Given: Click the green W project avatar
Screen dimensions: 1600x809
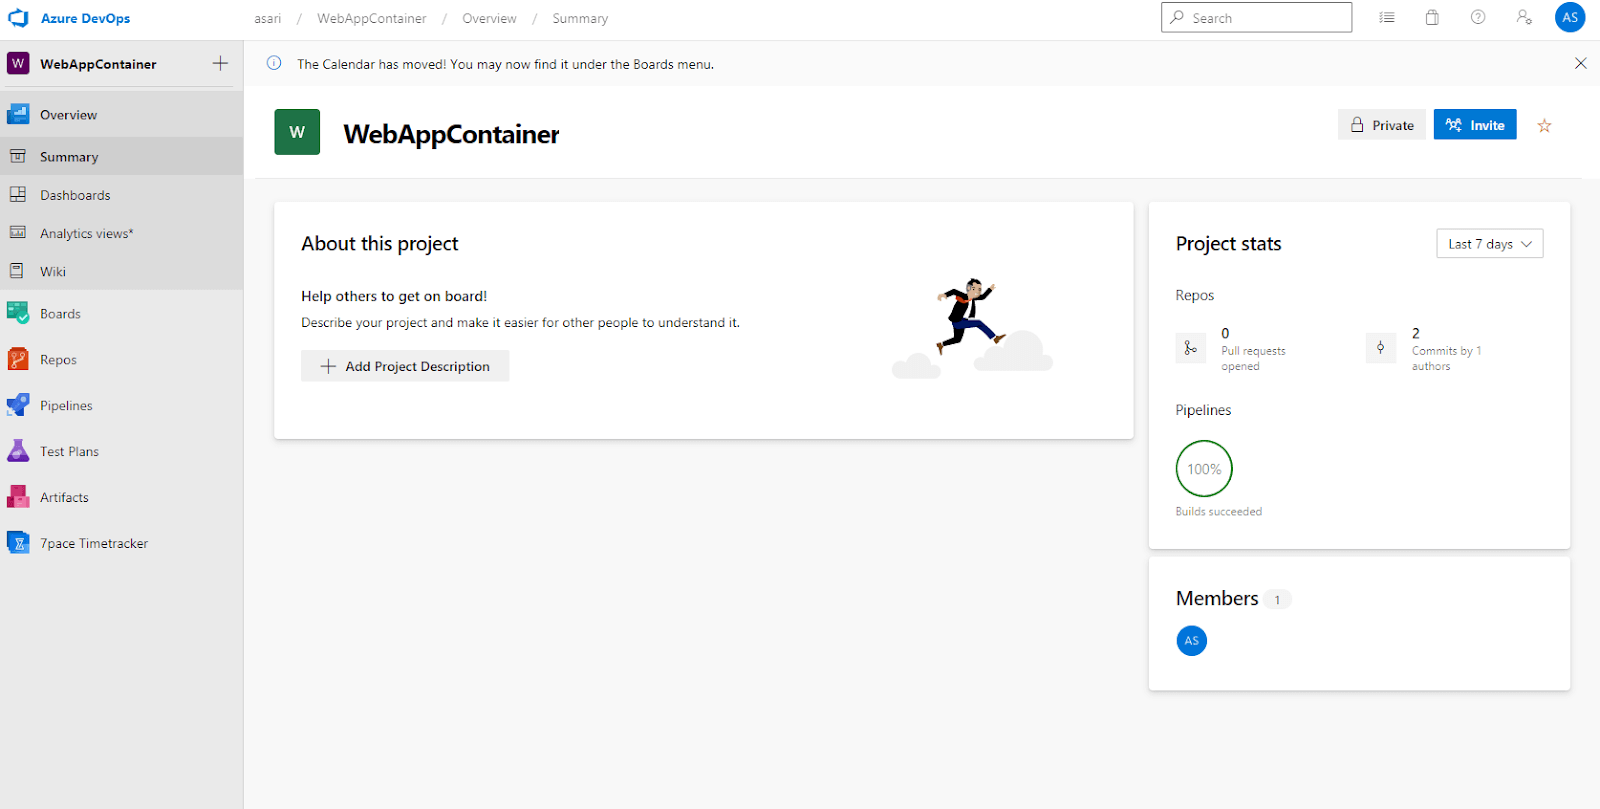Looking at the screenshot, I should point(297,132).
